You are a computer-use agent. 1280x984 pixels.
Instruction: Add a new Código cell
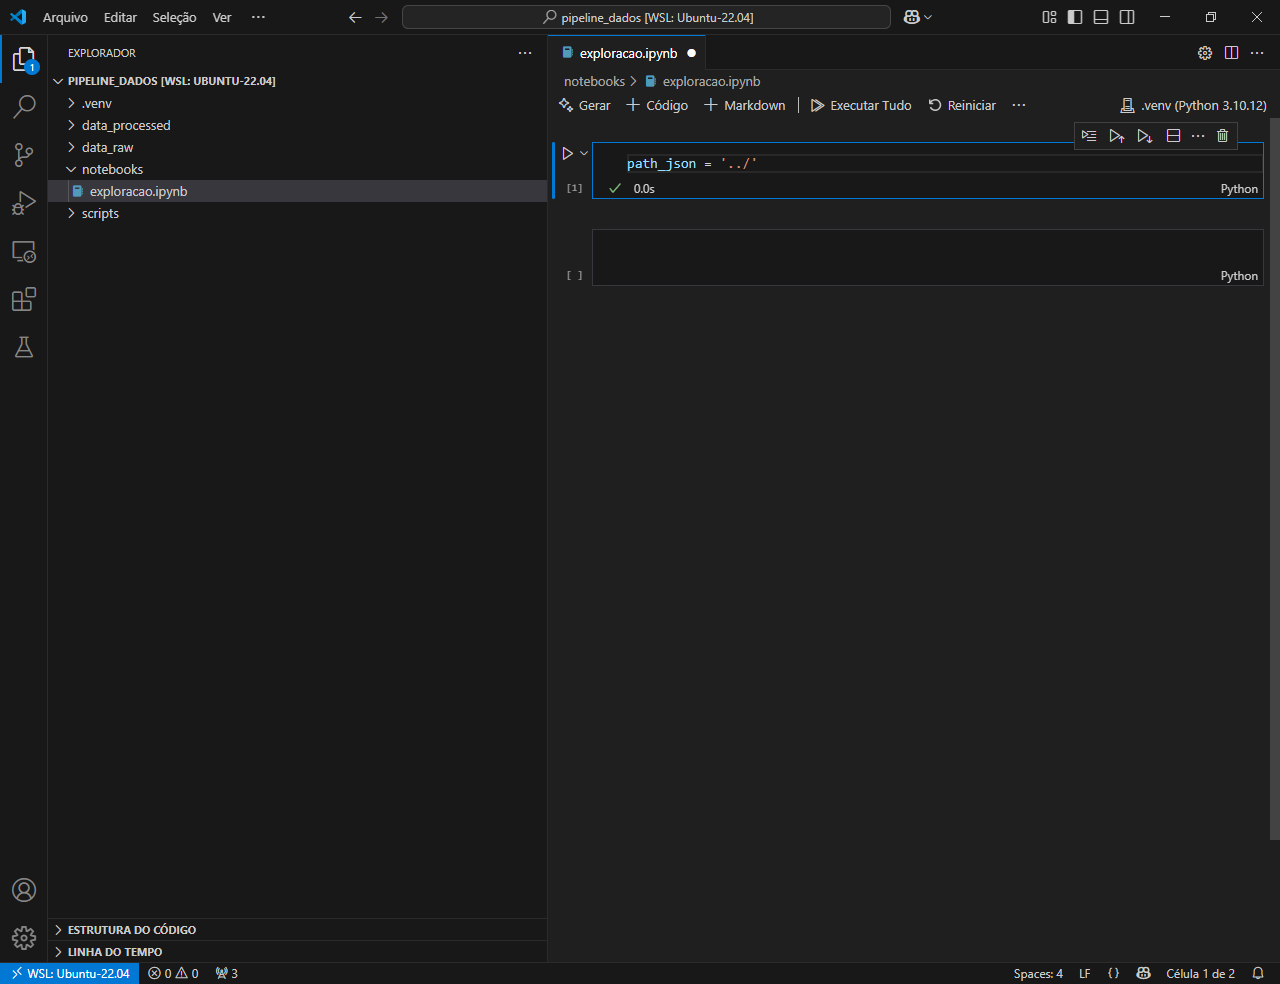(x=657, y=105)
